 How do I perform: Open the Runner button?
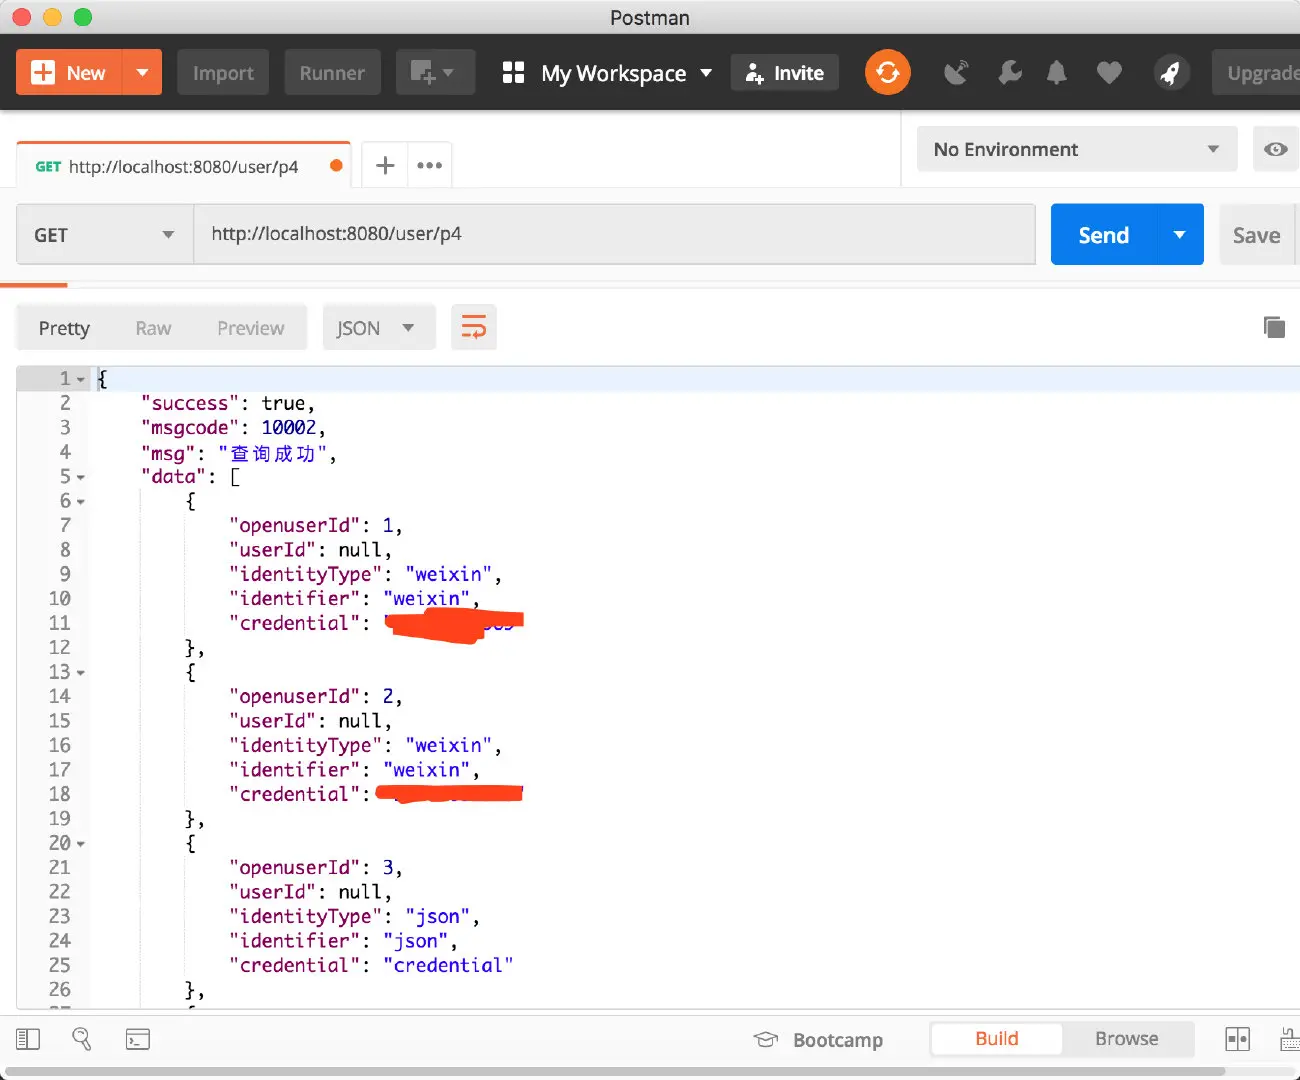[332, 73]
